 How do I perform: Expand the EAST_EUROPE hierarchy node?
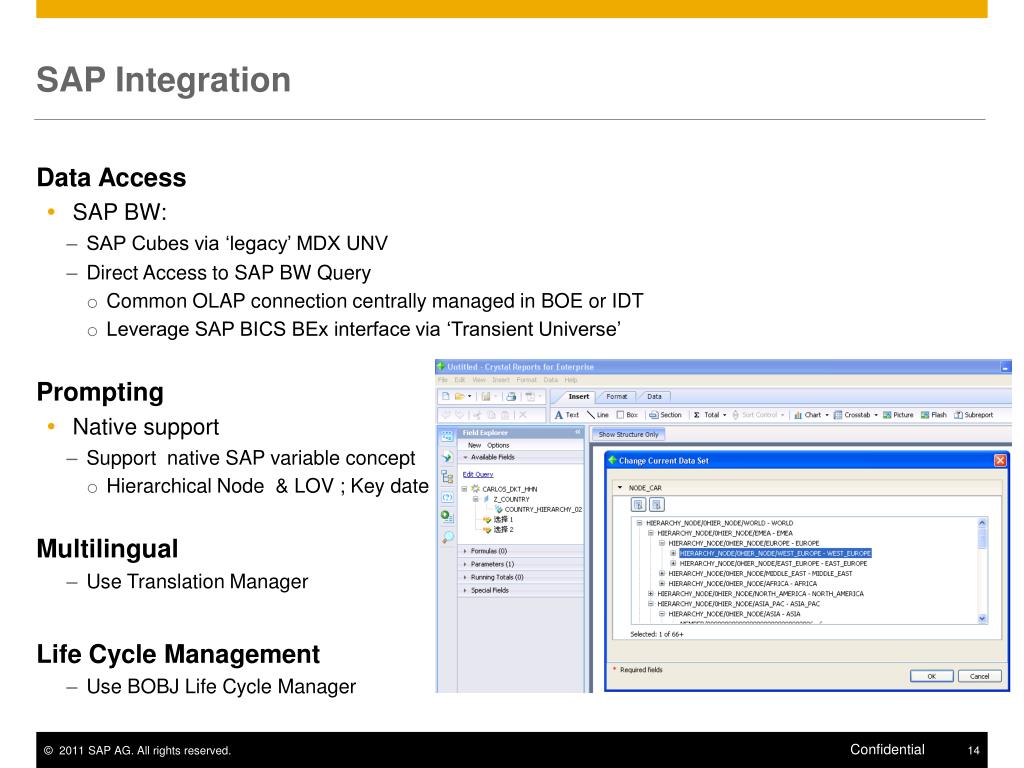pos(673,564)
